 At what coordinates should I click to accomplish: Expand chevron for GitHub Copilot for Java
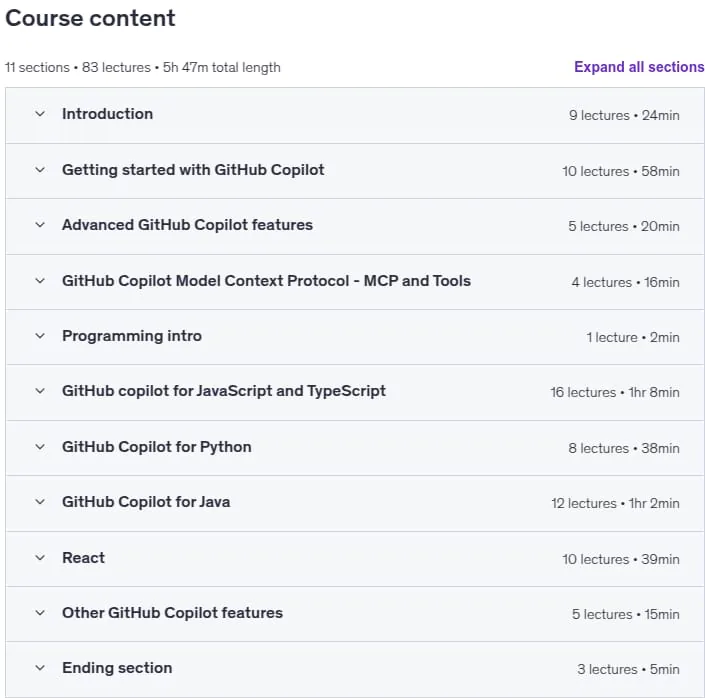(40, 502)
